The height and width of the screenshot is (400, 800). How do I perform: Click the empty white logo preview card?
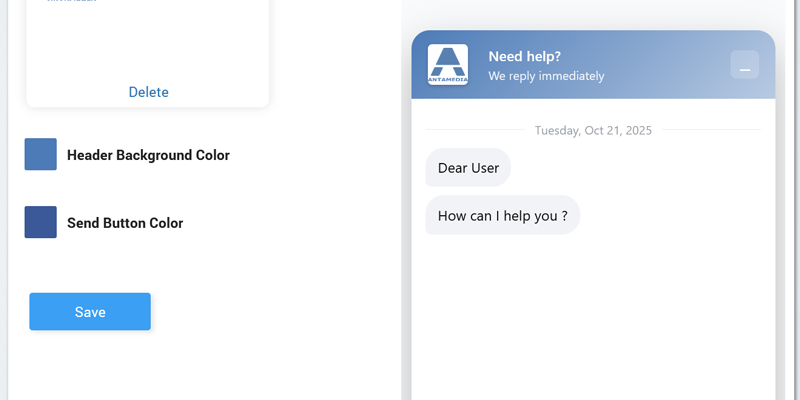[x=148, y=45]
